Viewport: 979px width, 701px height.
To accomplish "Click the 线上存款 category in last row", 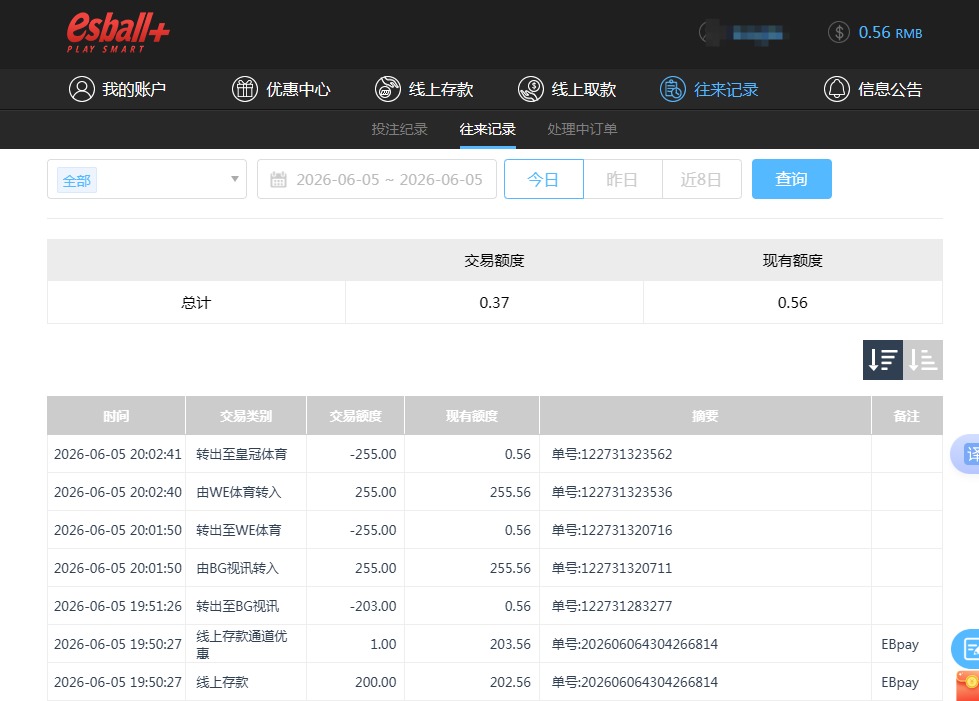I will pyautogui.click(x=222, y=682).
